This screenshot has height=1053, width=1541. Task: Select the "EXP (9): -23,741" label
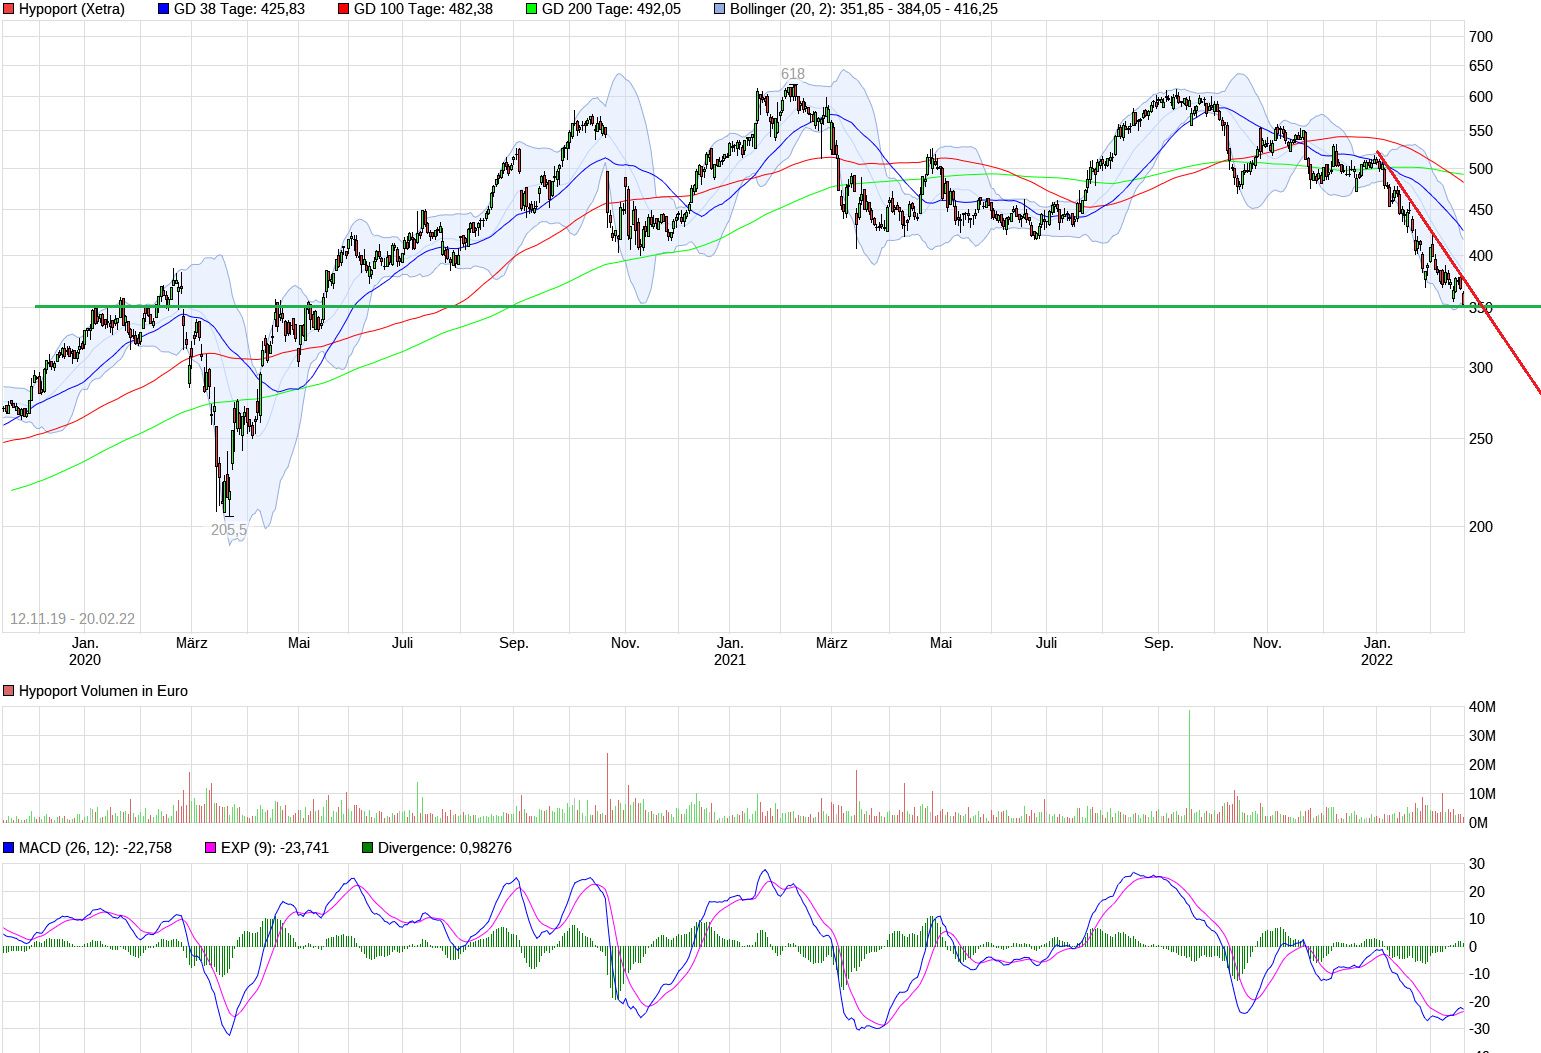coord(275,848)
